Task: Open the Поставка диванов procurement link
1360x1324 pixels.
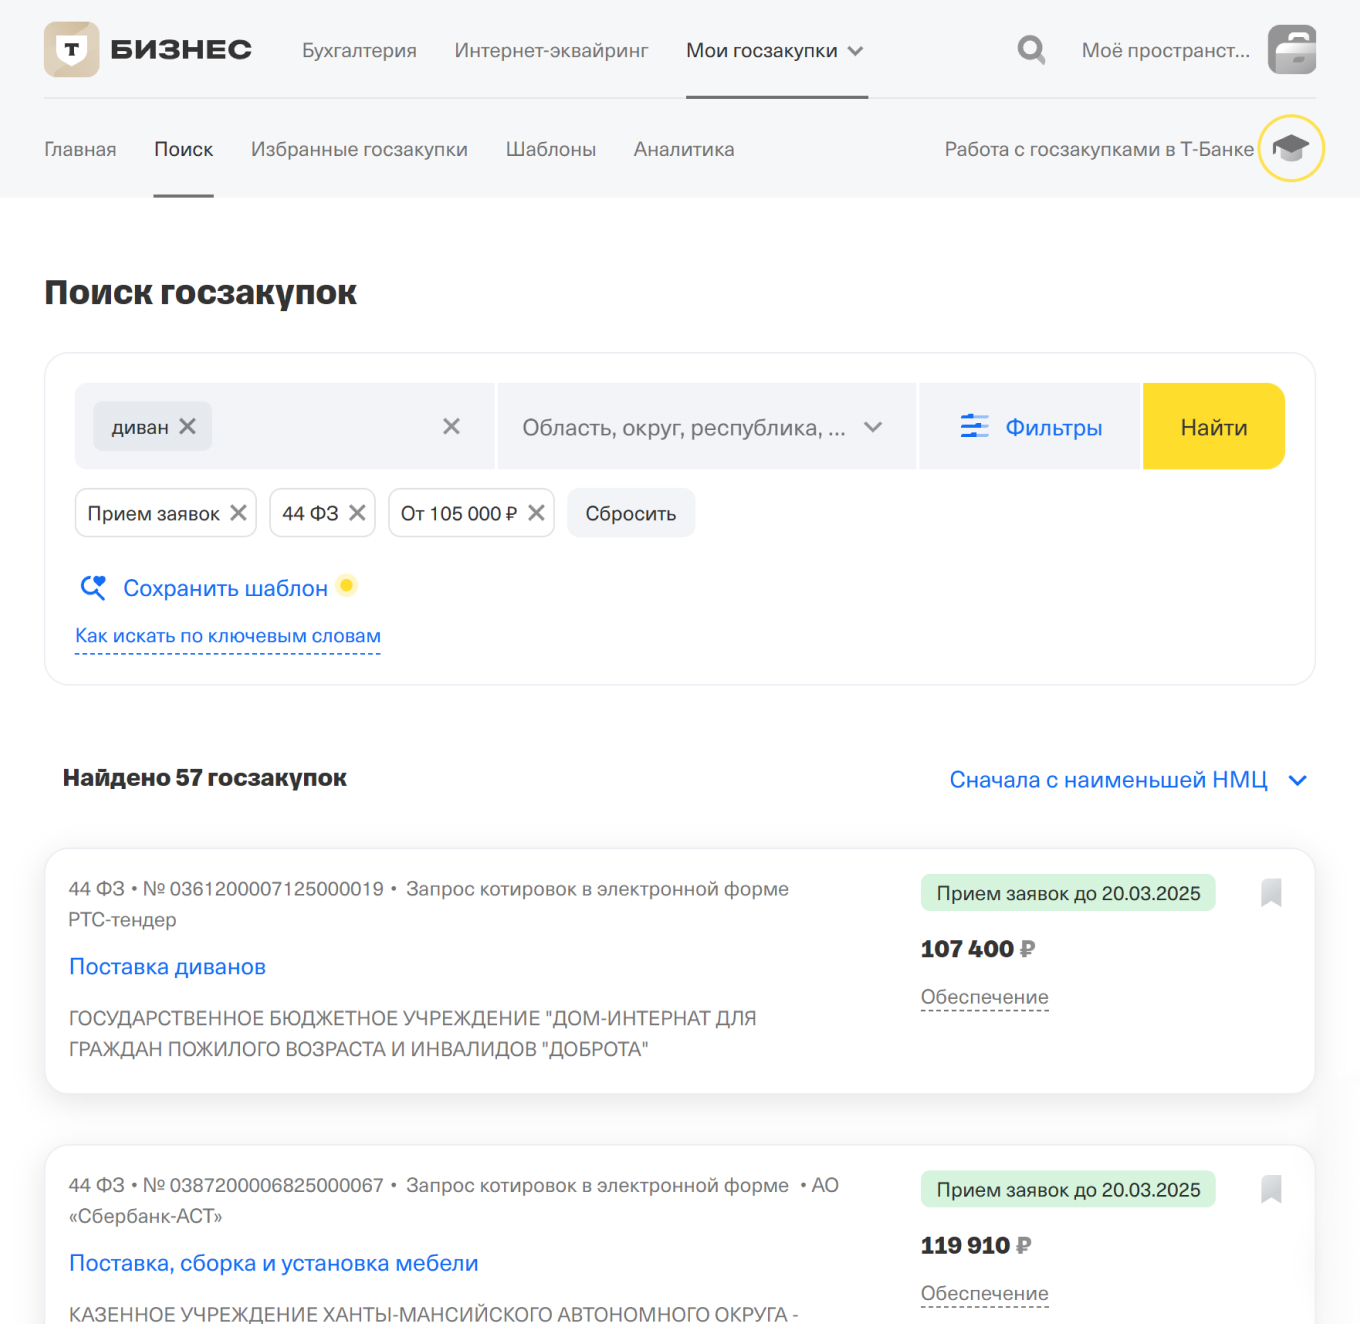Action: [167, 966]
